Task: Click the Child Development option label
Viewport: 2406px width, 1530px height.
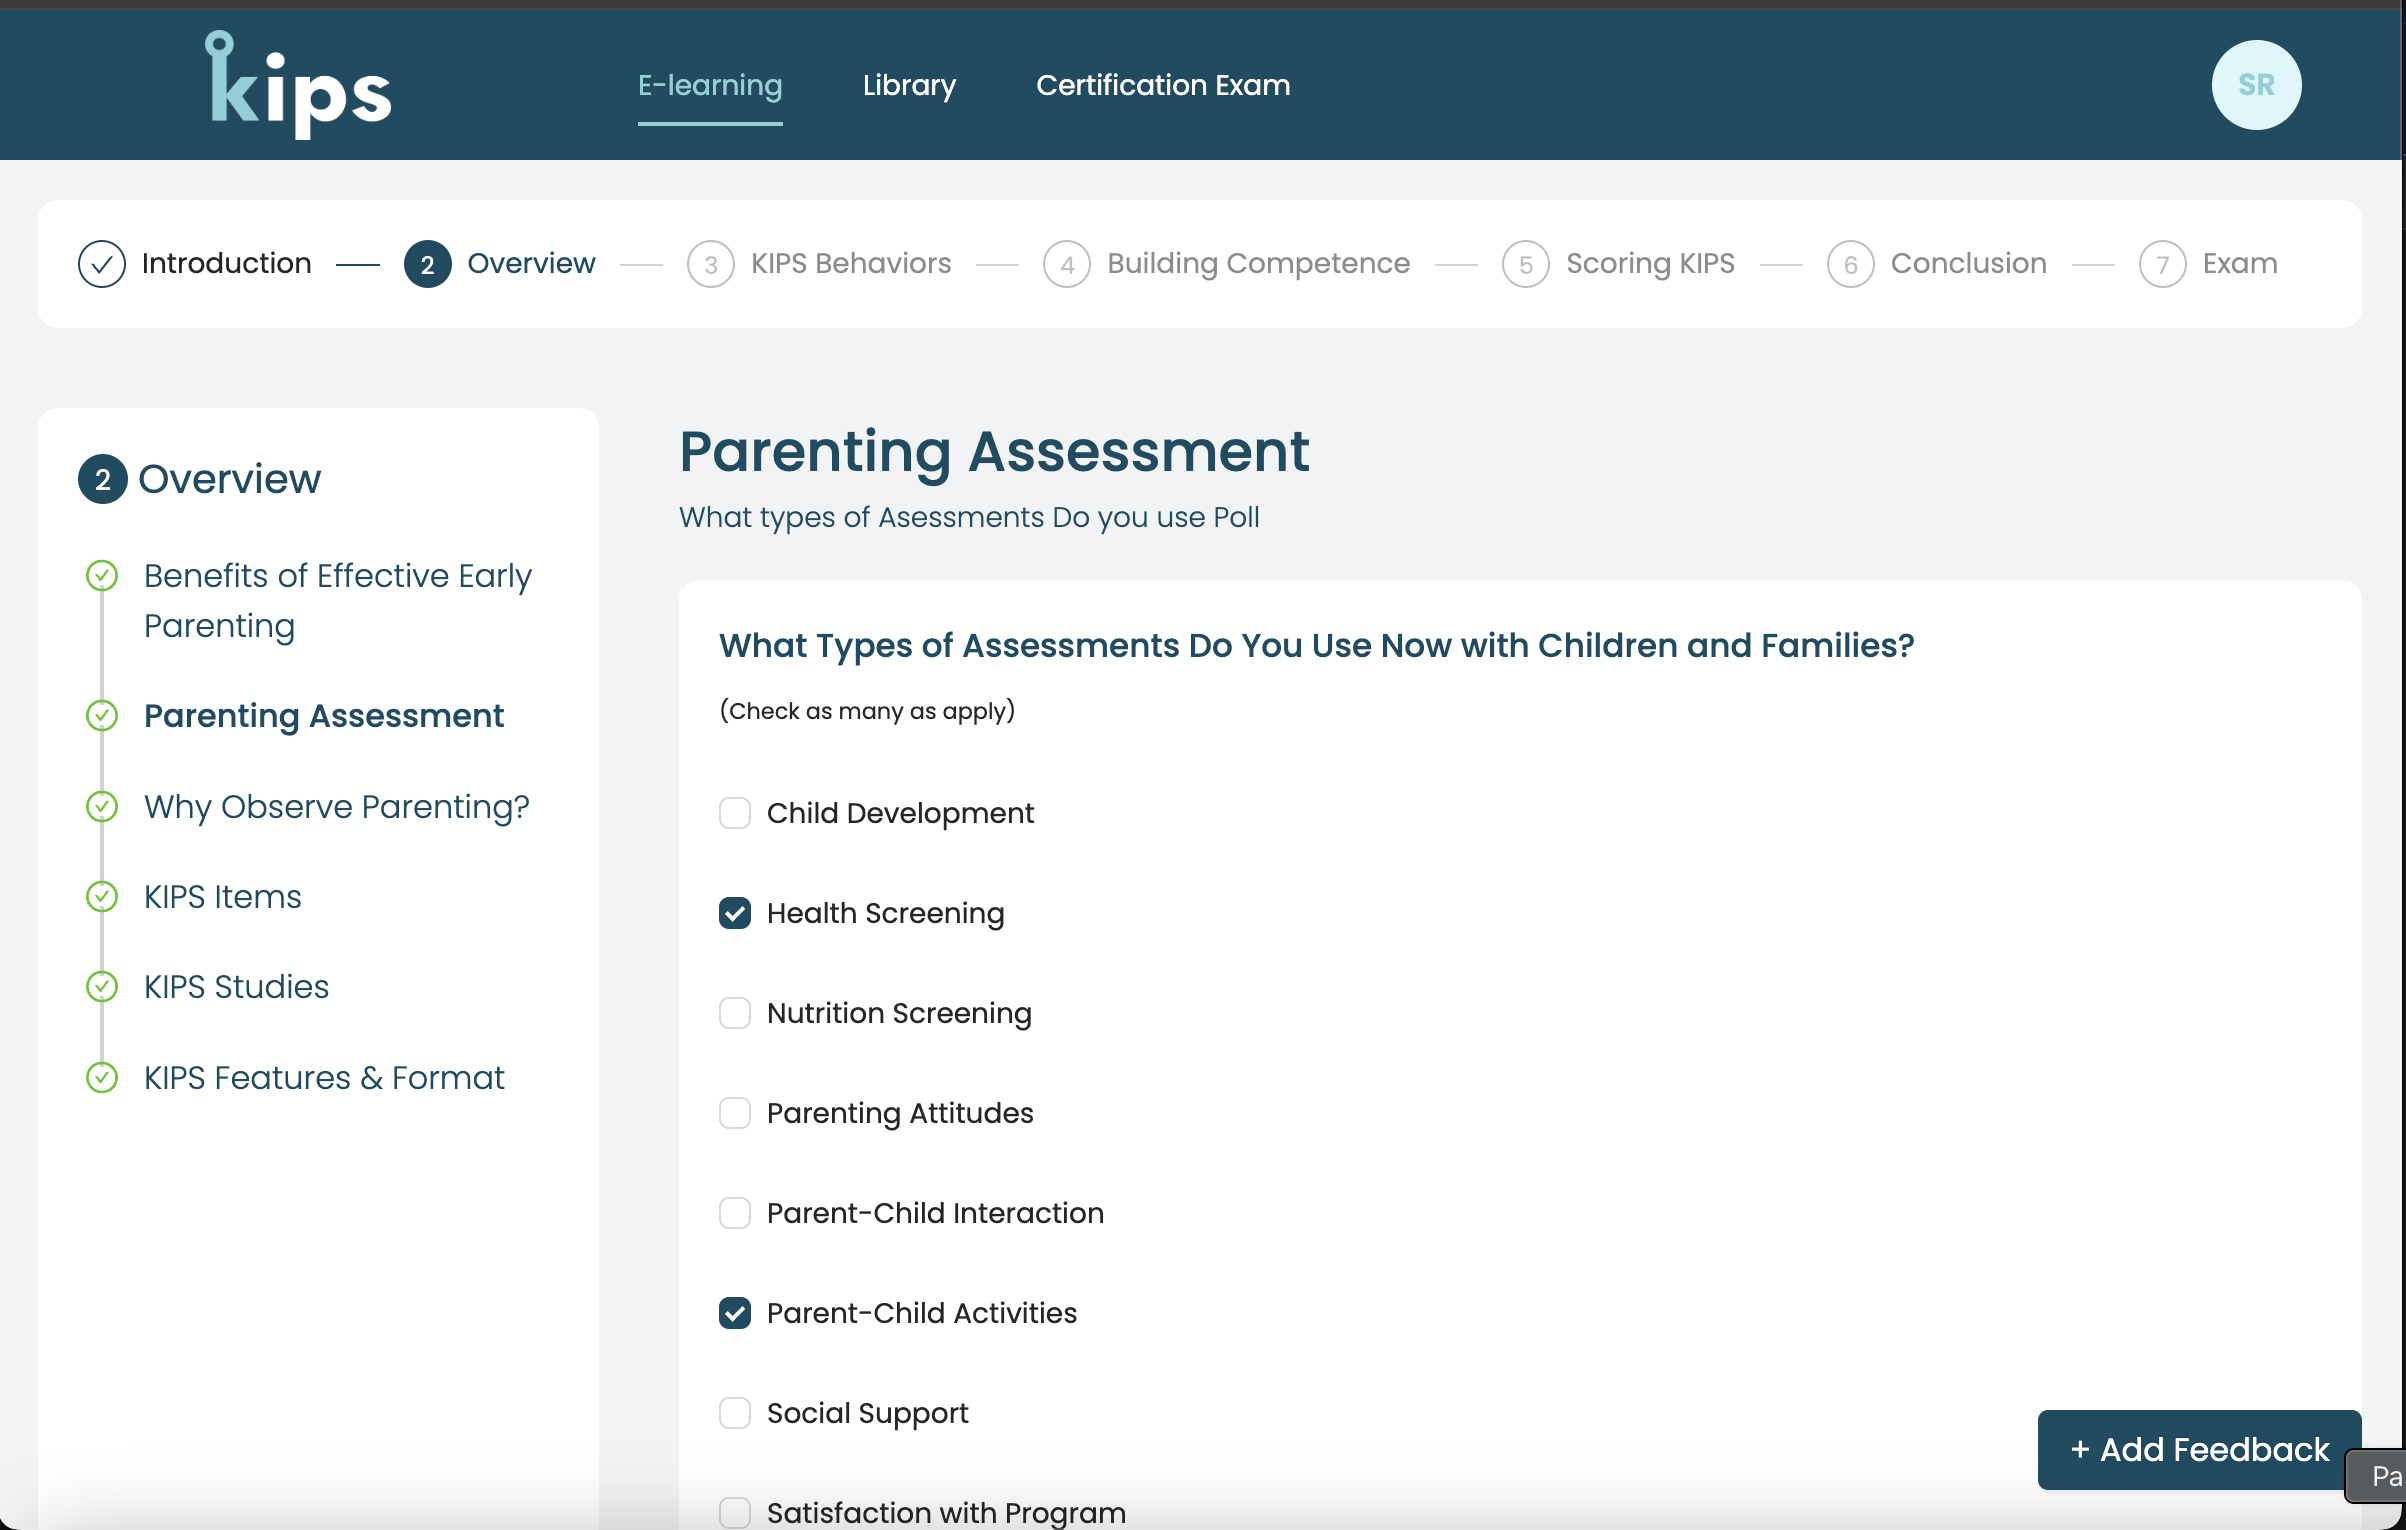Action: pyautogui.click(x=900, y=813)
